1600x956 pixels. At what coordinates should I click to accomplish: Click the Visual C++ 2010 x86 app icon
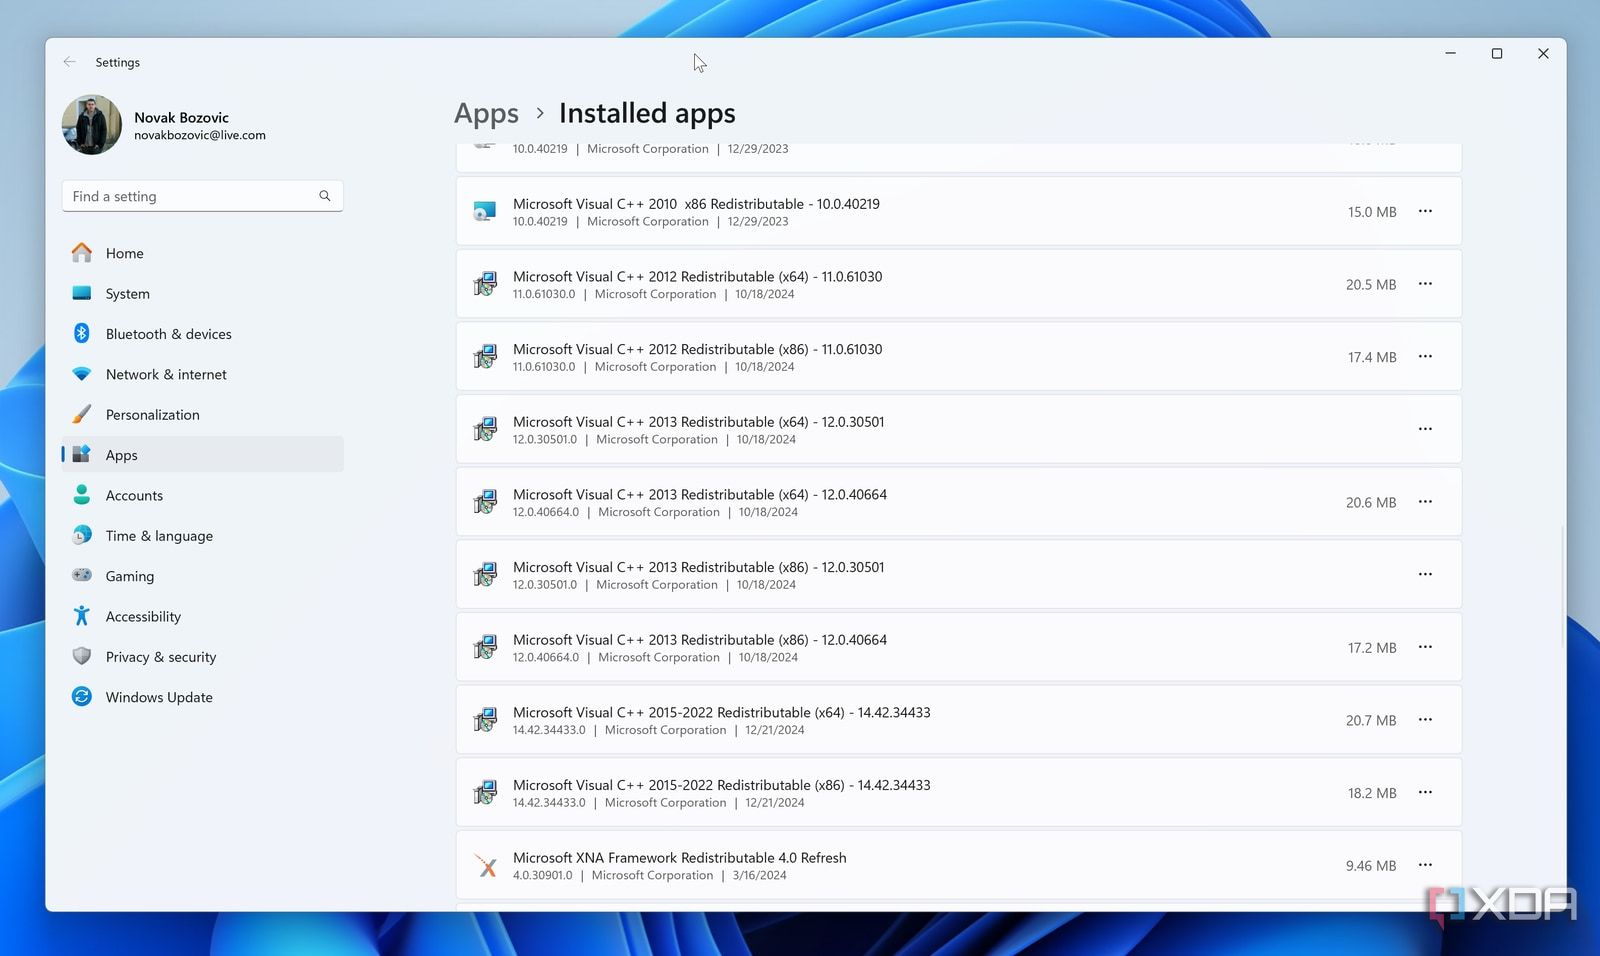pyautogui.click(x=485, y=212)
